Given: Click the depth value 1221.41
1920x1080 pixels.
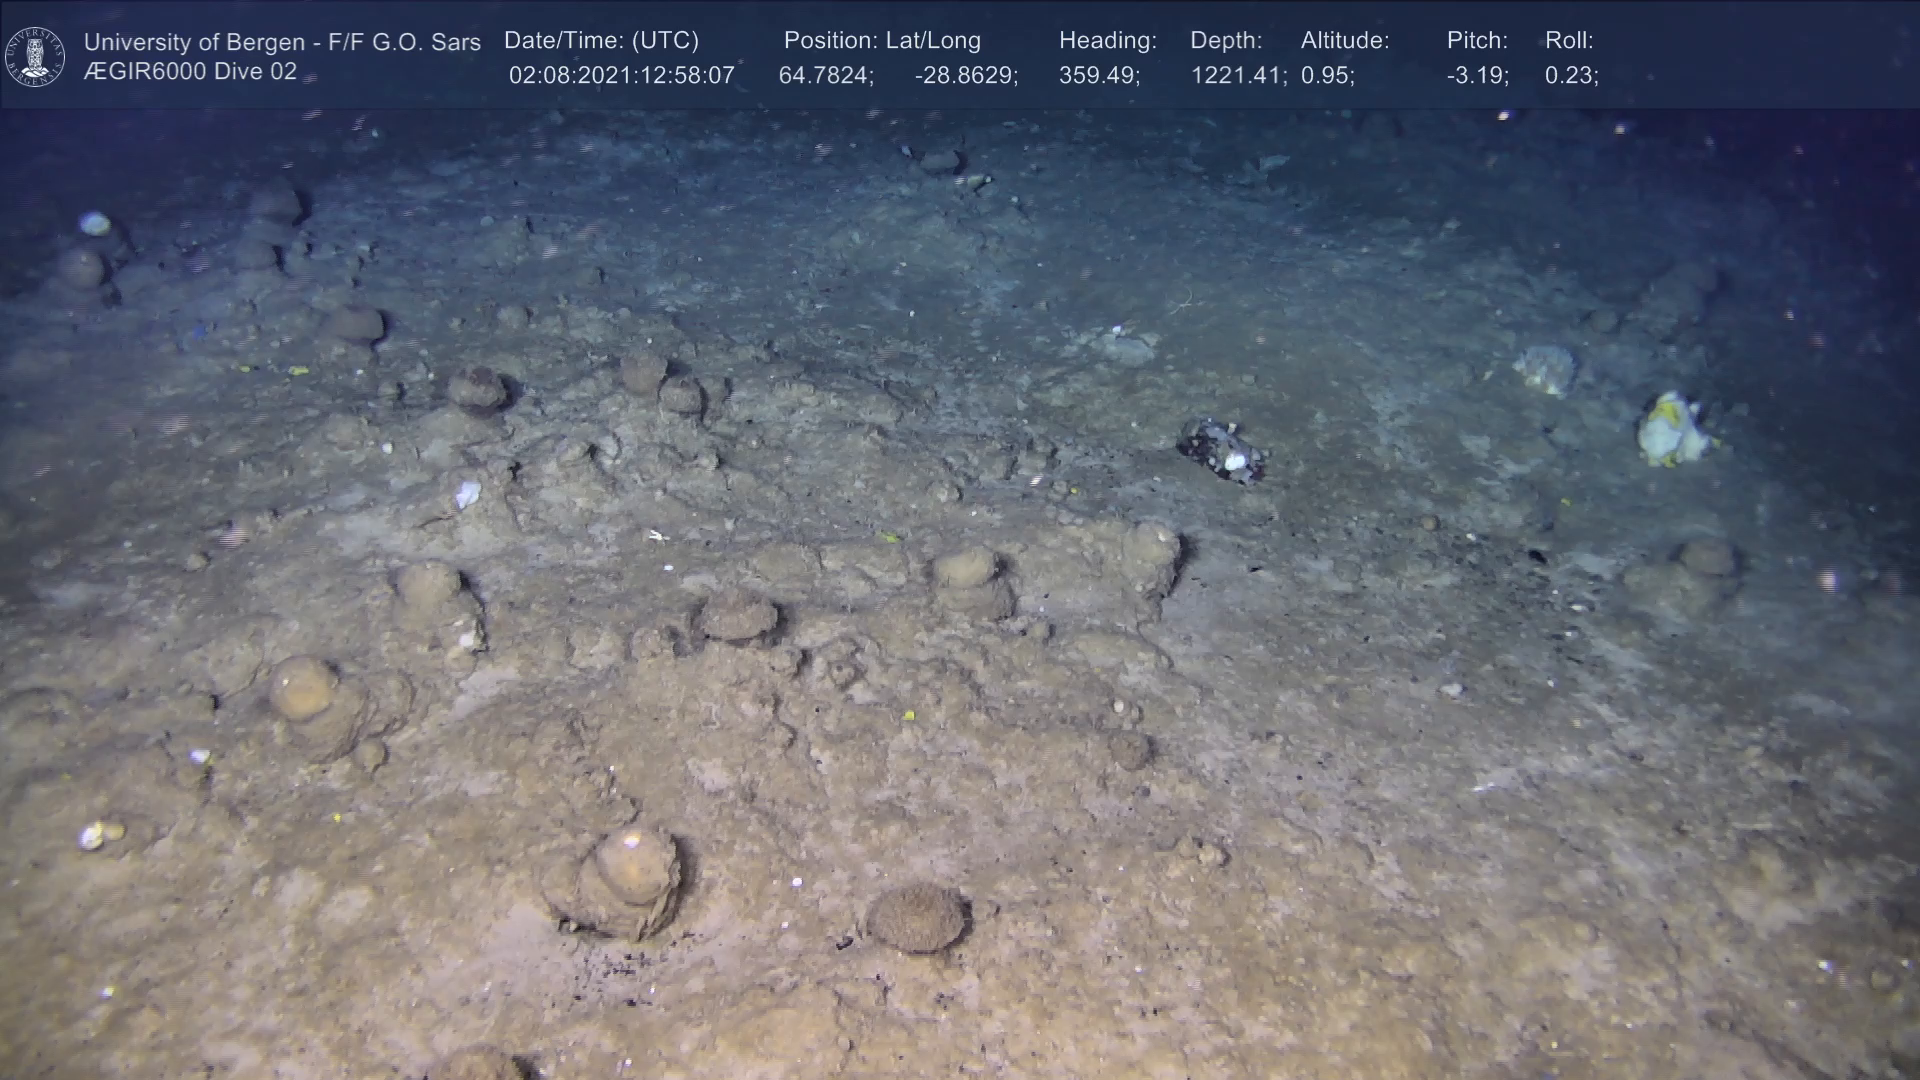Looking at the screenshot, I should point(1237,76).
